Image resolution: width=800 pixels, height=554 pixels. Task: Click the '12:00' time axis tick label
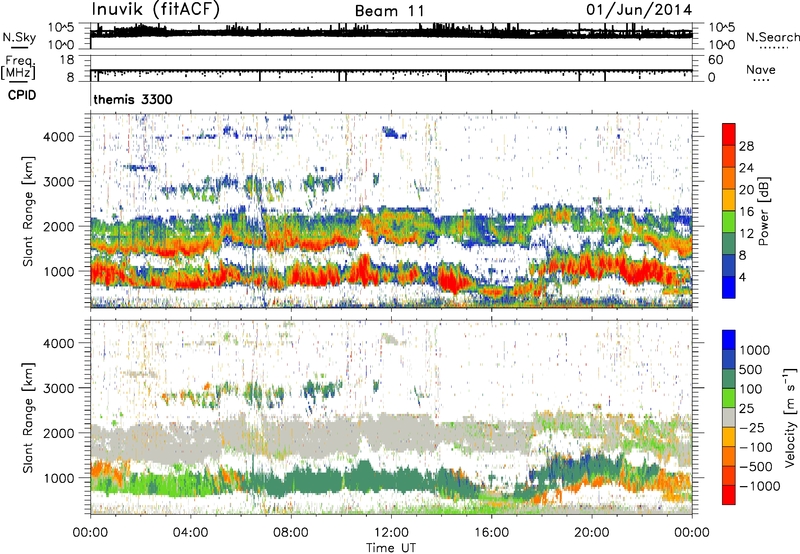[x=391, y=533]
